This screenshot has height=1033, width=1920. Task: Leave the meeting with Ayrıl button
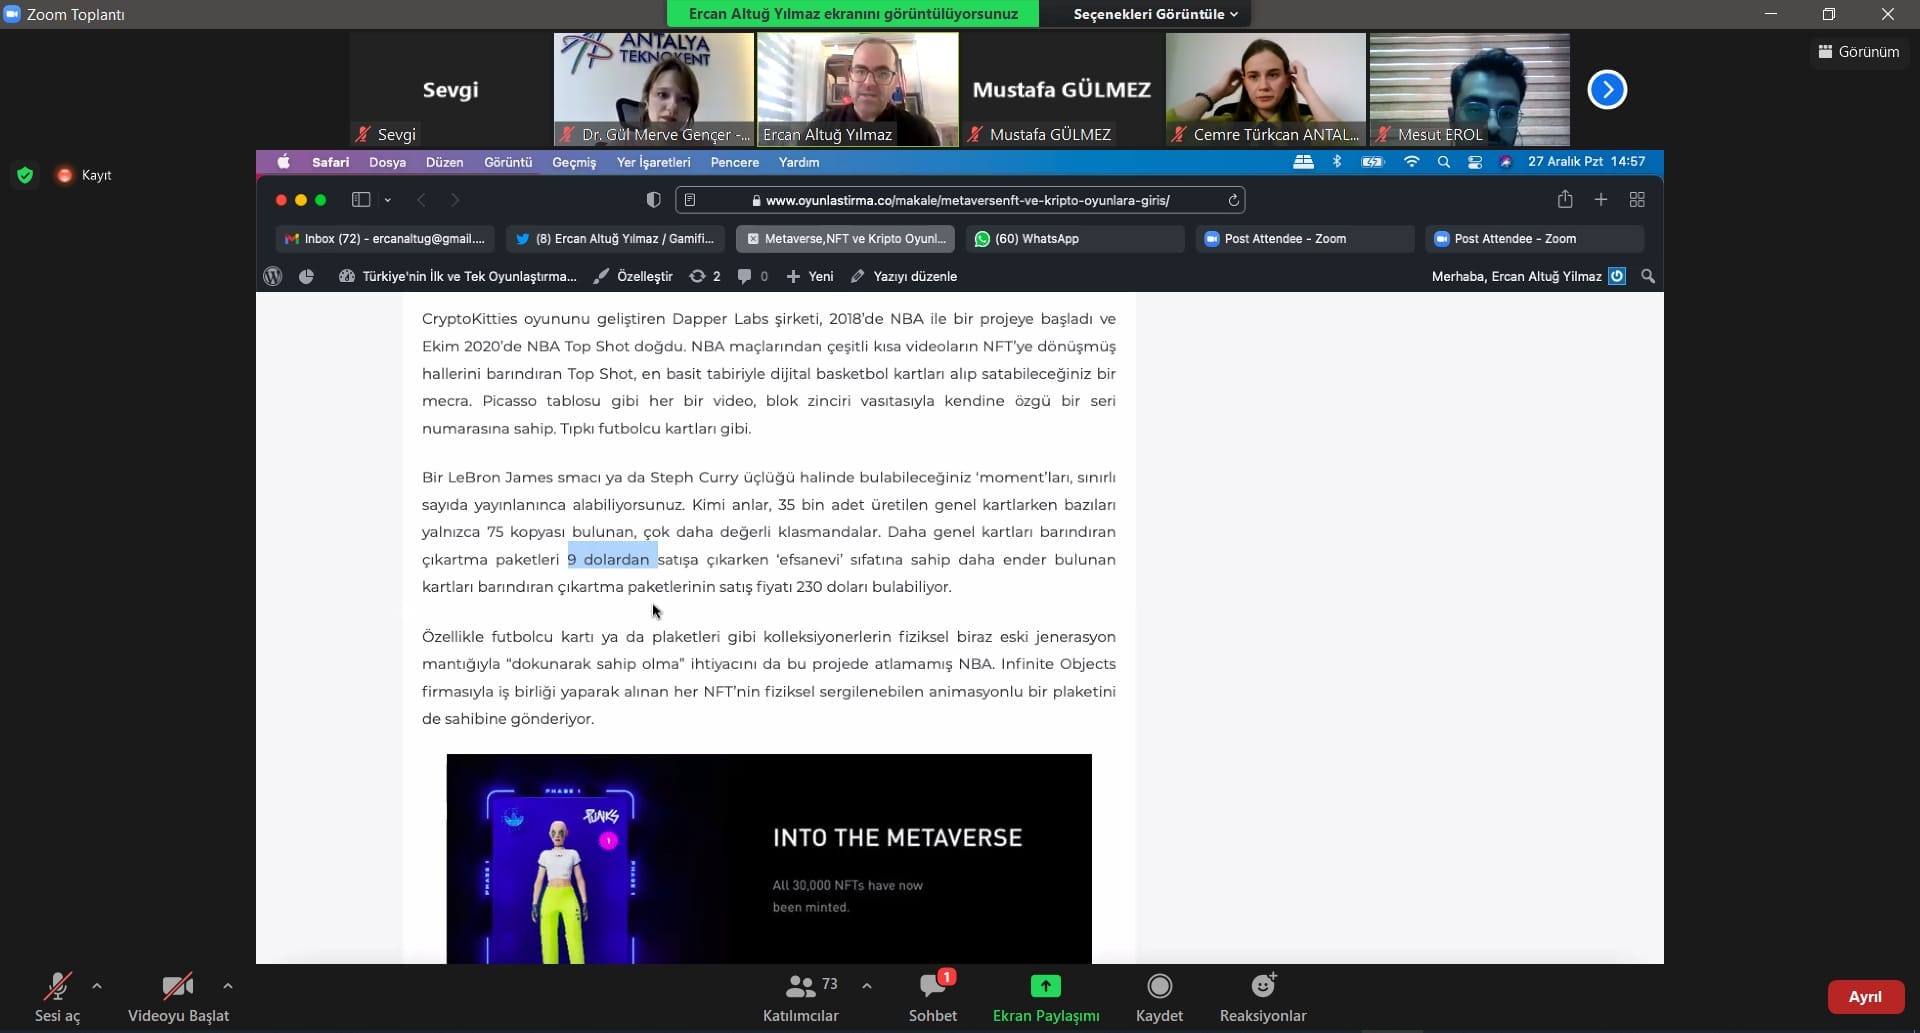click(x=1865, y=997)
